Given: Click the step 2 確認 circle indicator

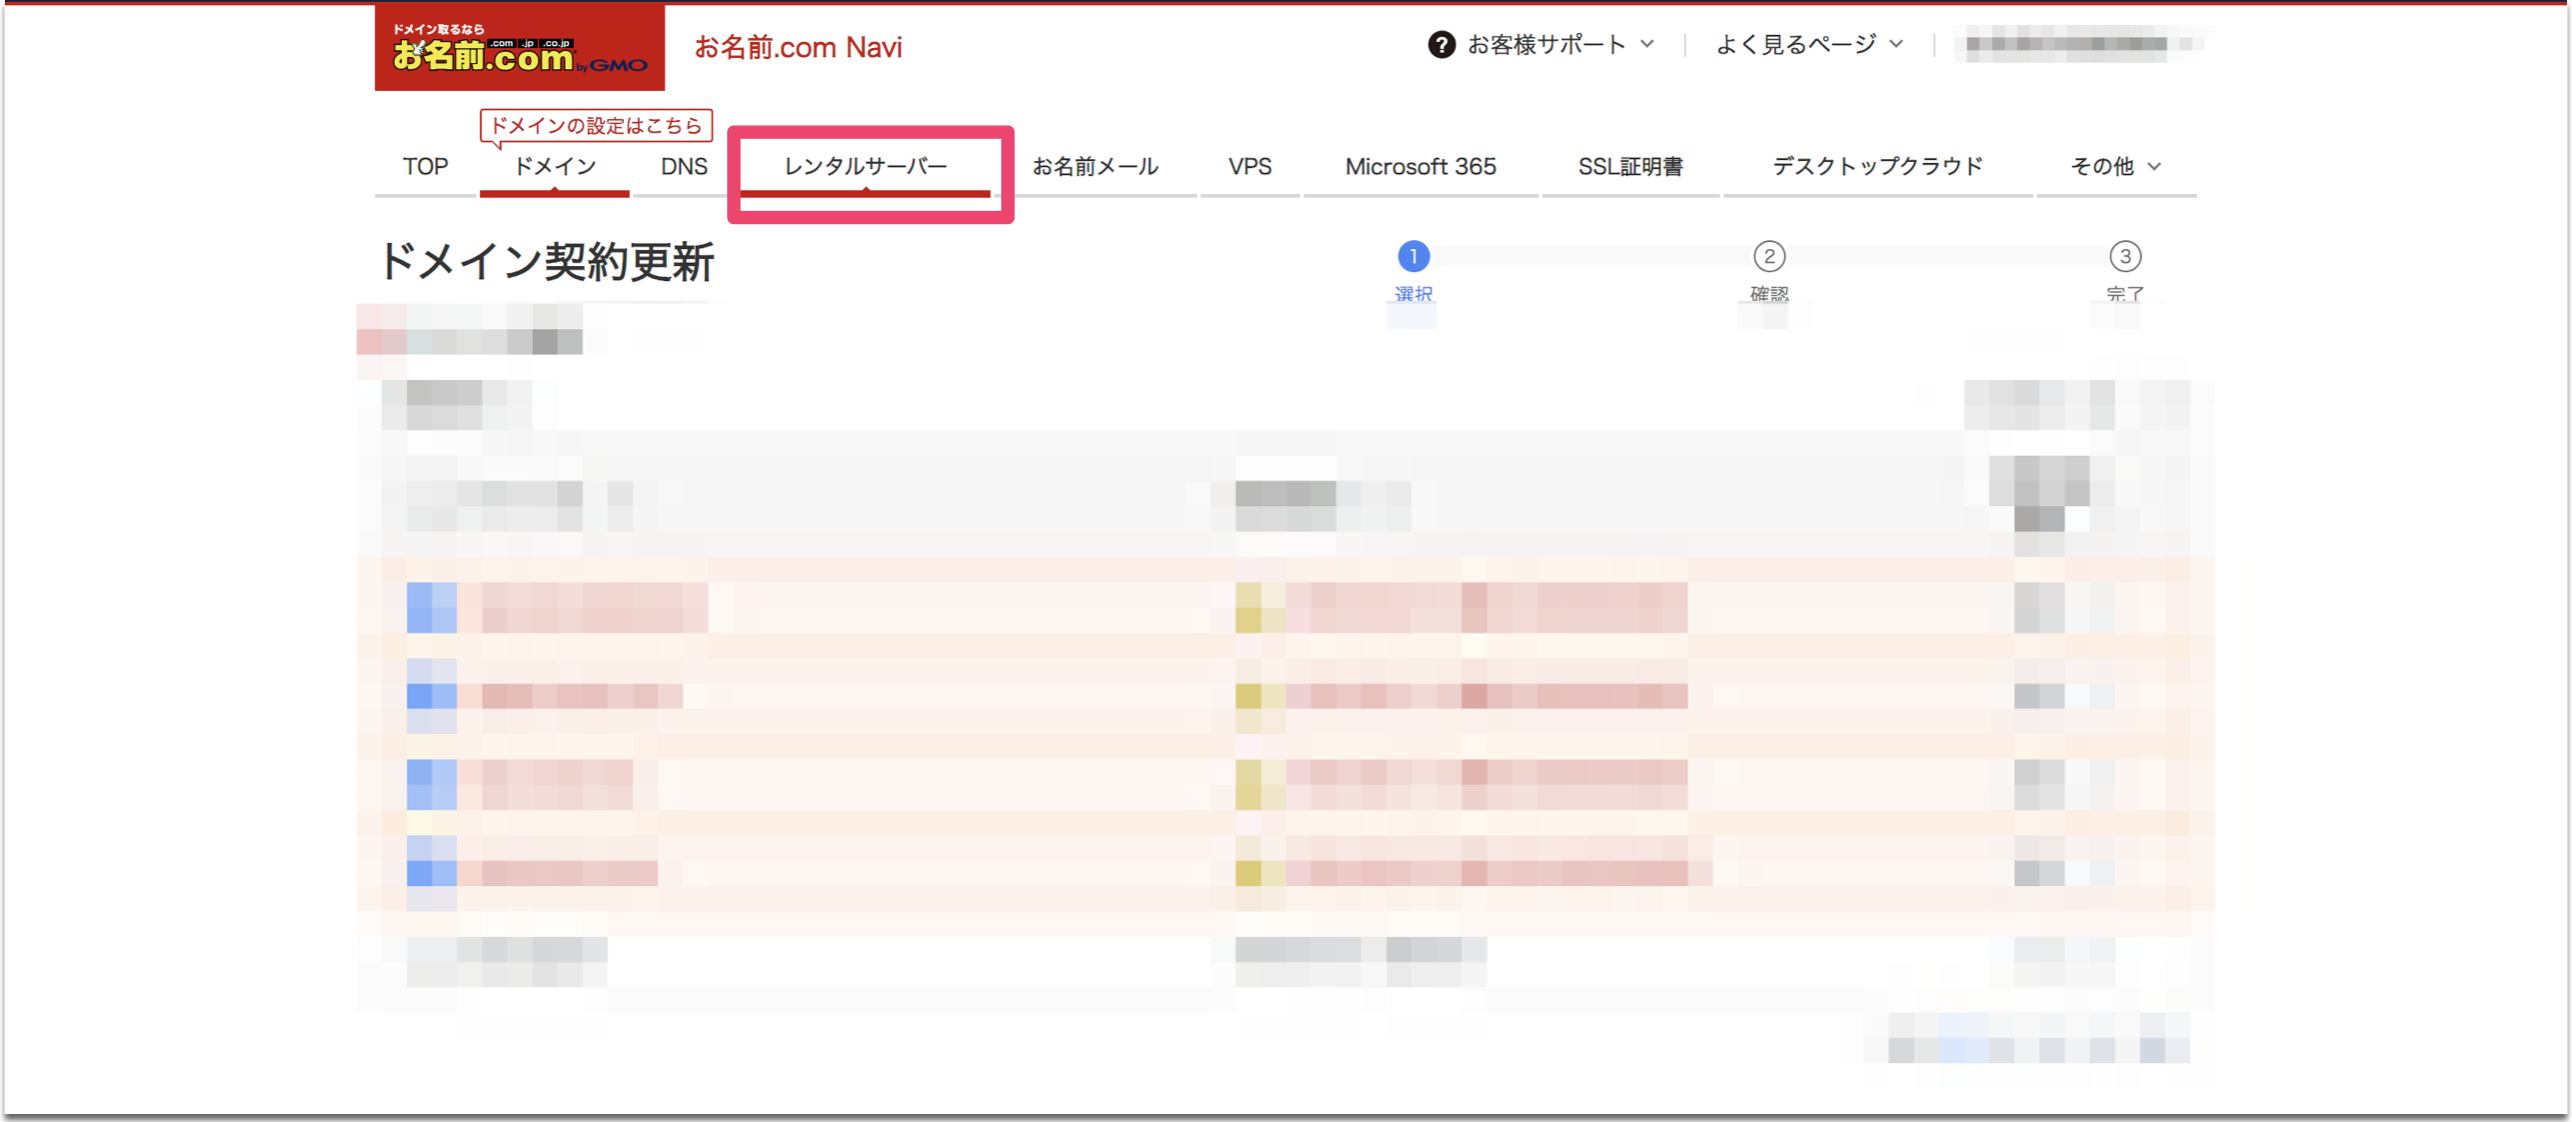Looking at the screenshot, I should 1769,256.
